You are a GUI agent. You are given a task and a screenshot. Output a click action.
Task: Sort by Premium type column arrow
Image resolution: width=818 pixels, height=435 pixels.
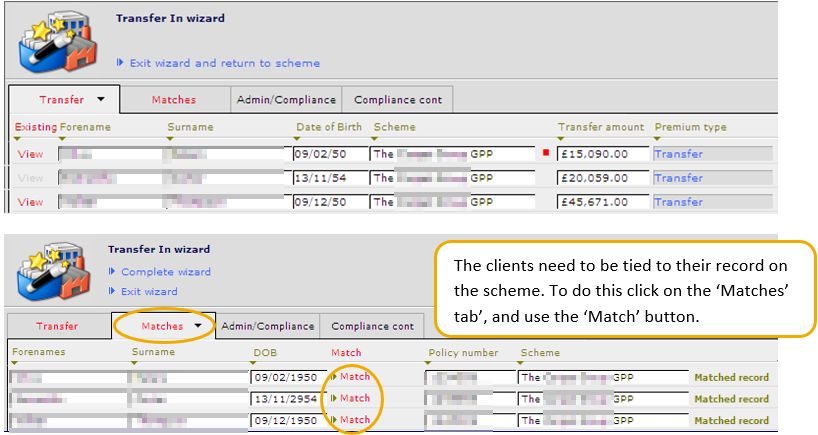657,139
